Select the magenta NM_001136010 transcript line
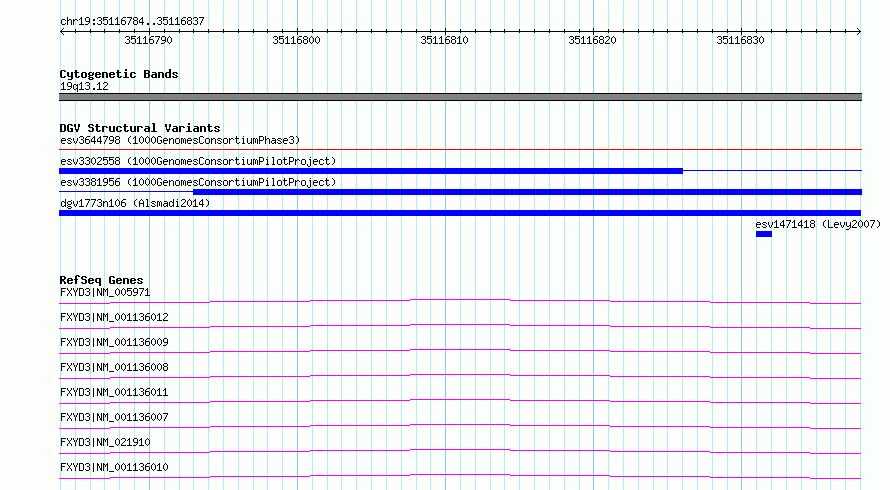Image resolution: width=890 pixels, height=490 pixels. 460,476
